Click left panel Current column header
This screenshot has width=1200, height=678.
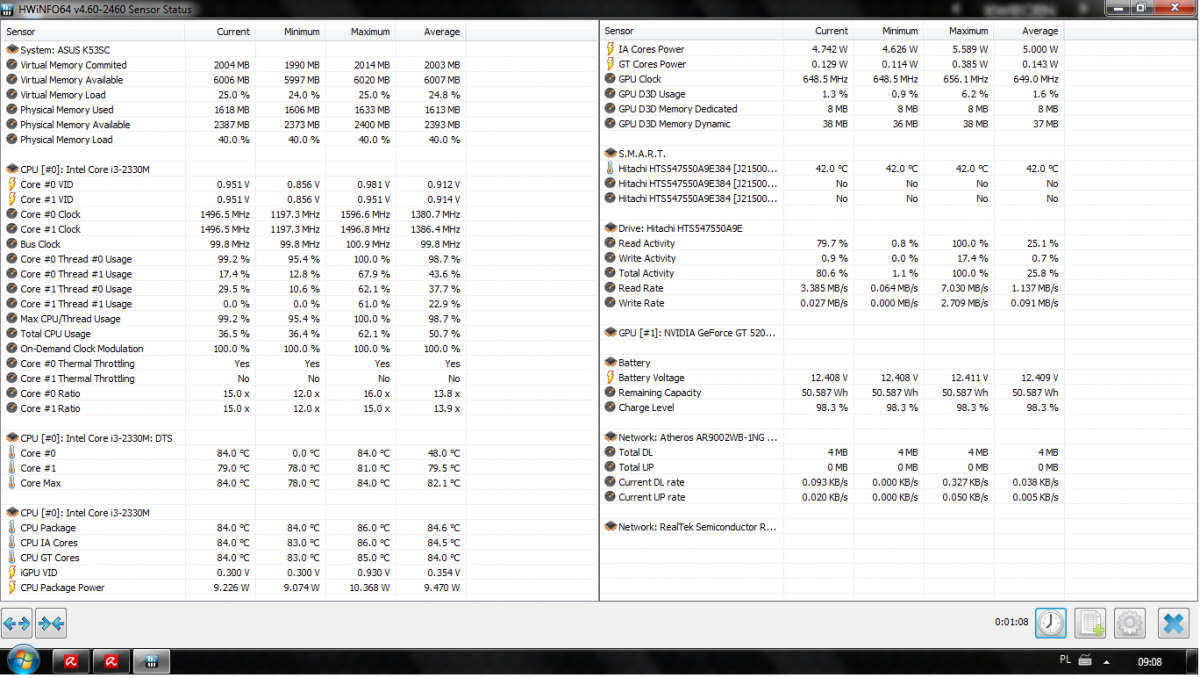(220, 31)
